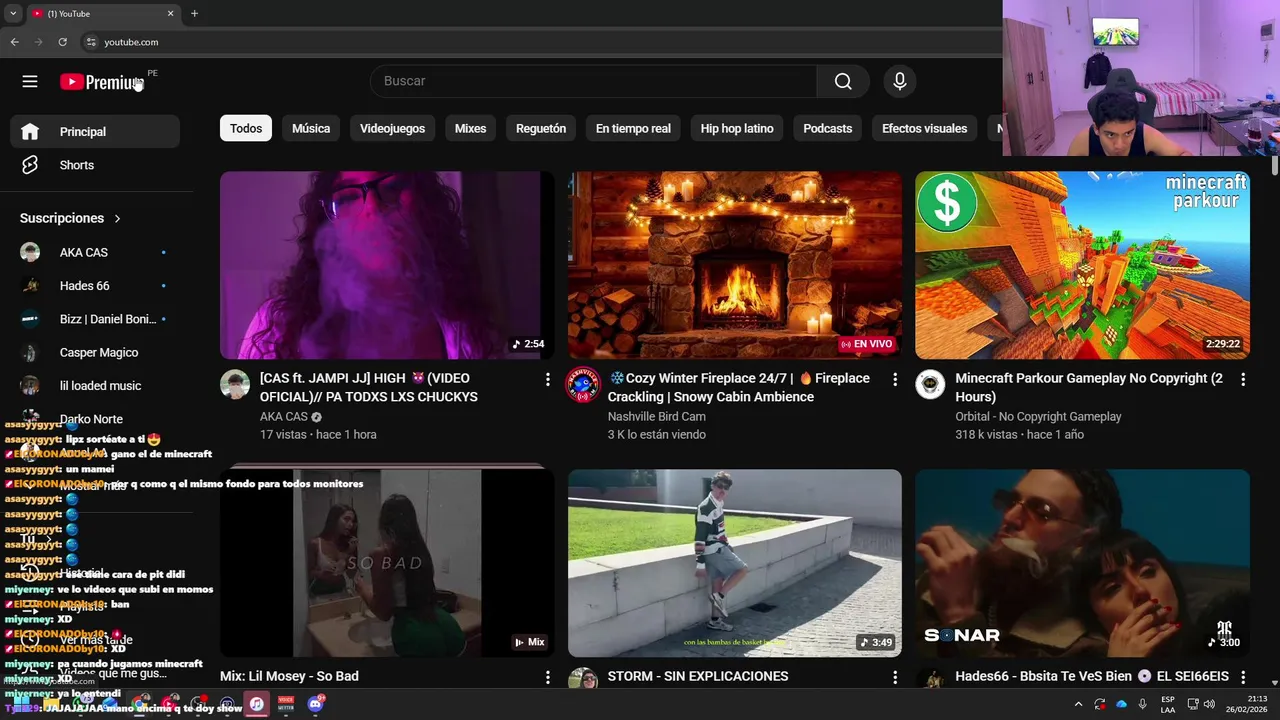Screen dimensions: 1280x720
Task: Open options menu for CAS HIGH video
Action: (x=547, y=380)
